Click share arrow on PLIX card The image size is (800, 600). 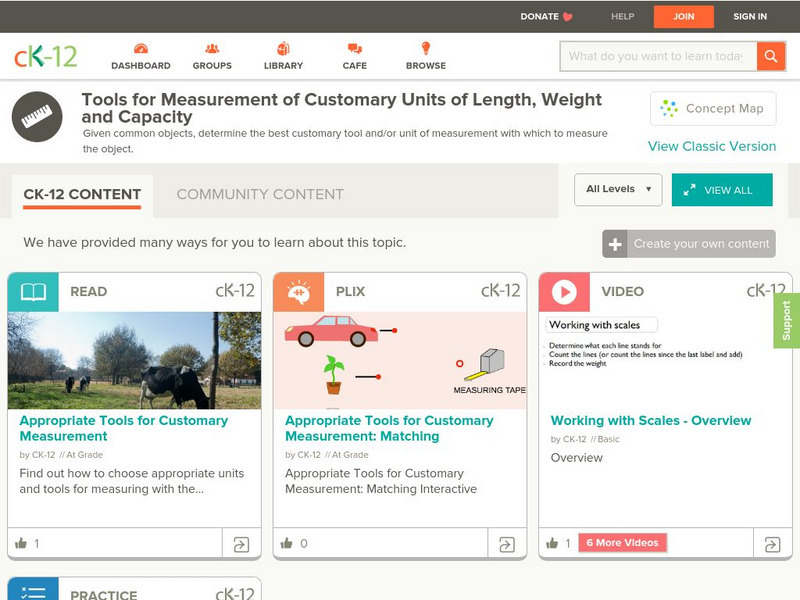tap(507, 544)
